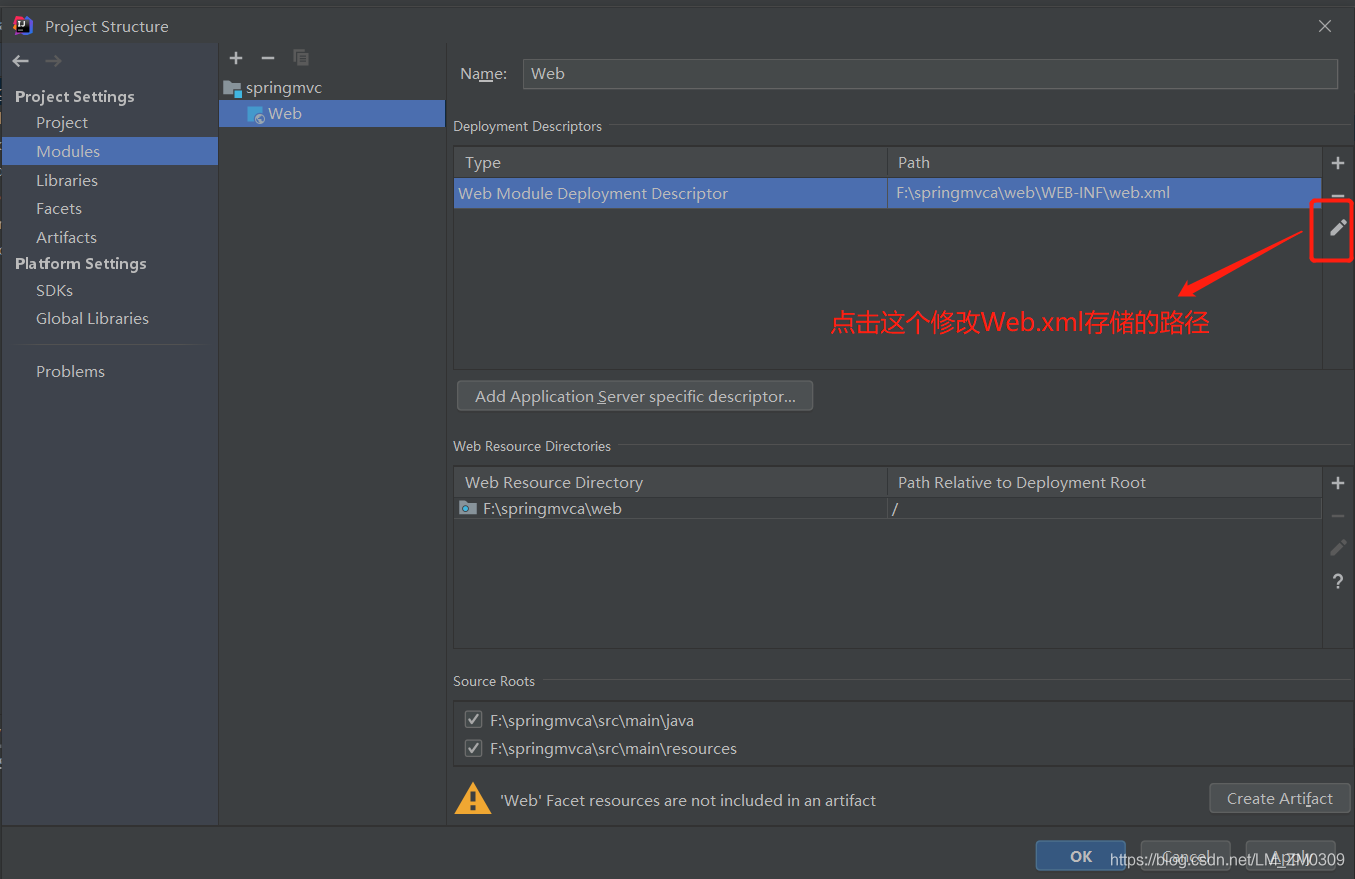The height and width of the screenshot is (879, 1355).
Task: Click Path Relative to Deployment Root header
Action: 1104,482
